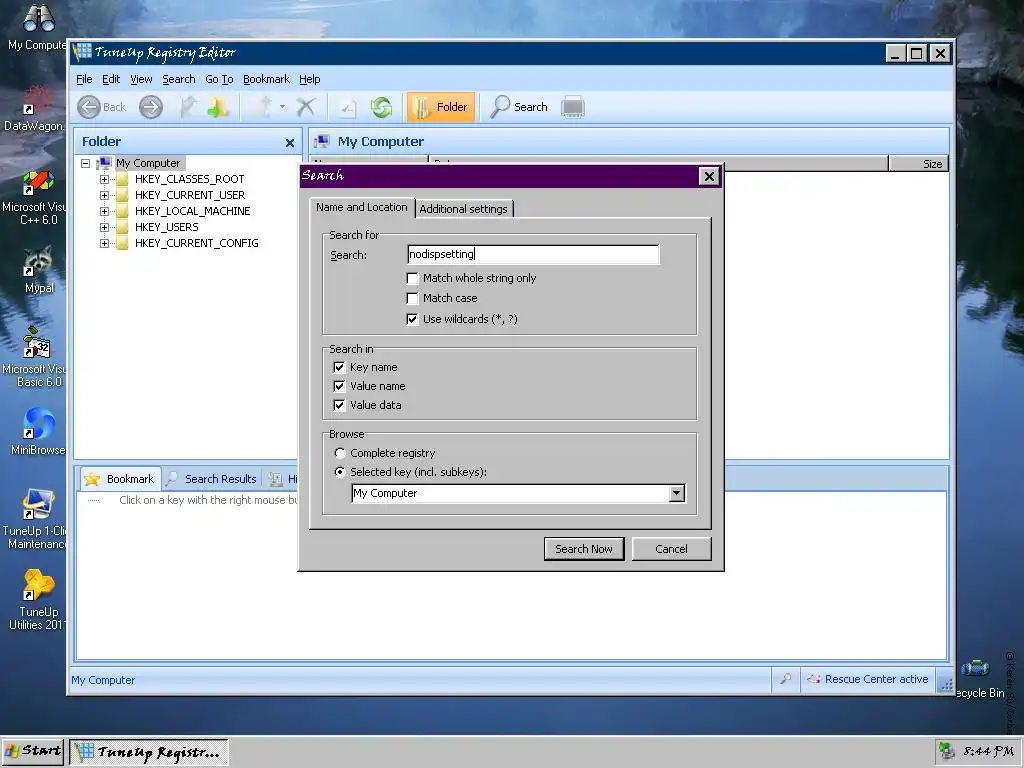The height and width of the screenshot is (768, 1024).
Task: Open the Search menu
Action: pyautogui.click(x=179, y=79)
